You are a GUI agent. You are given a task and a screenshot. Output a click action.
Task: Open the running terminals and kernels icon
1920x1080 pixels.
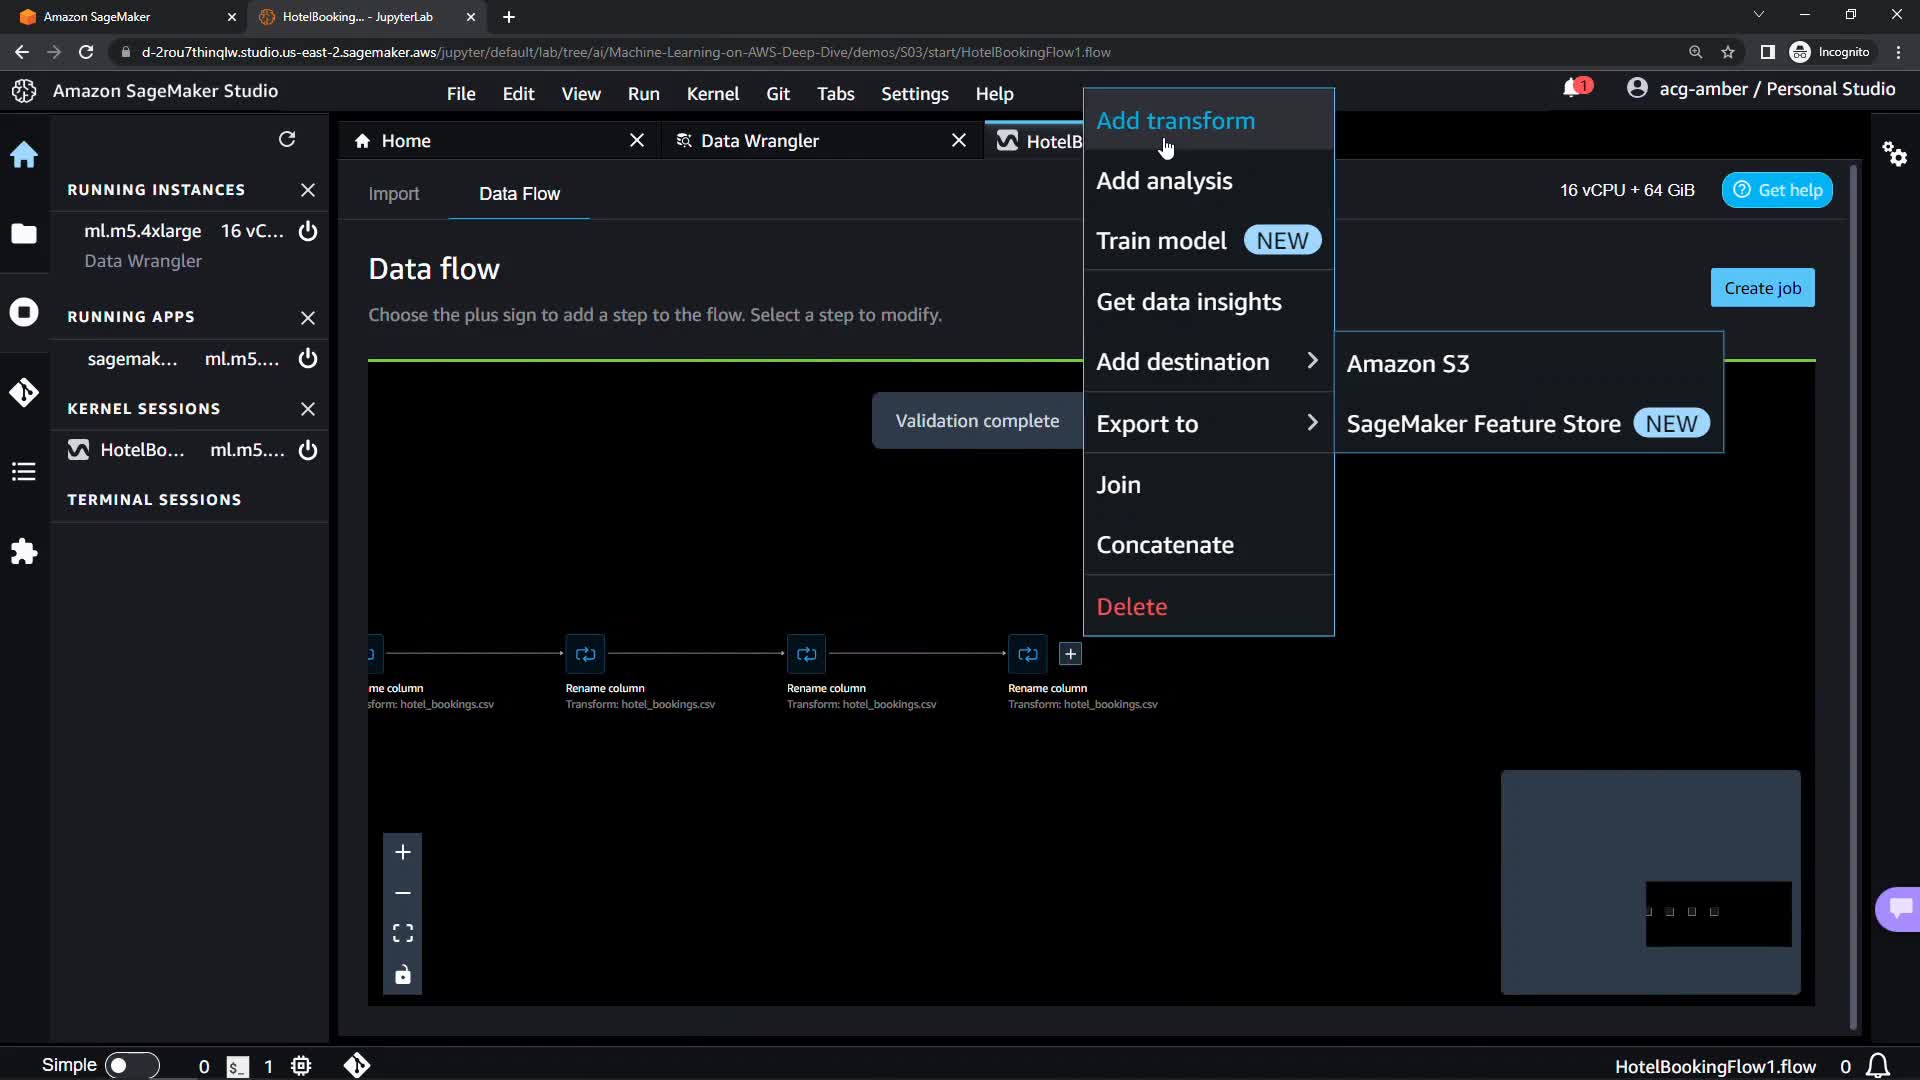[24, 313]
